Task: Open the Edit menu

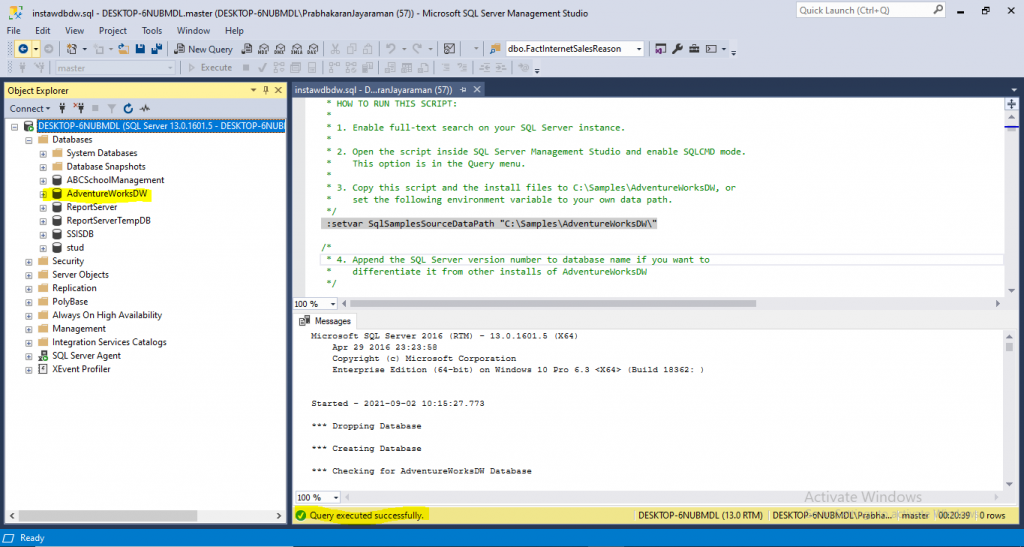Action: [x=42, y=31]
